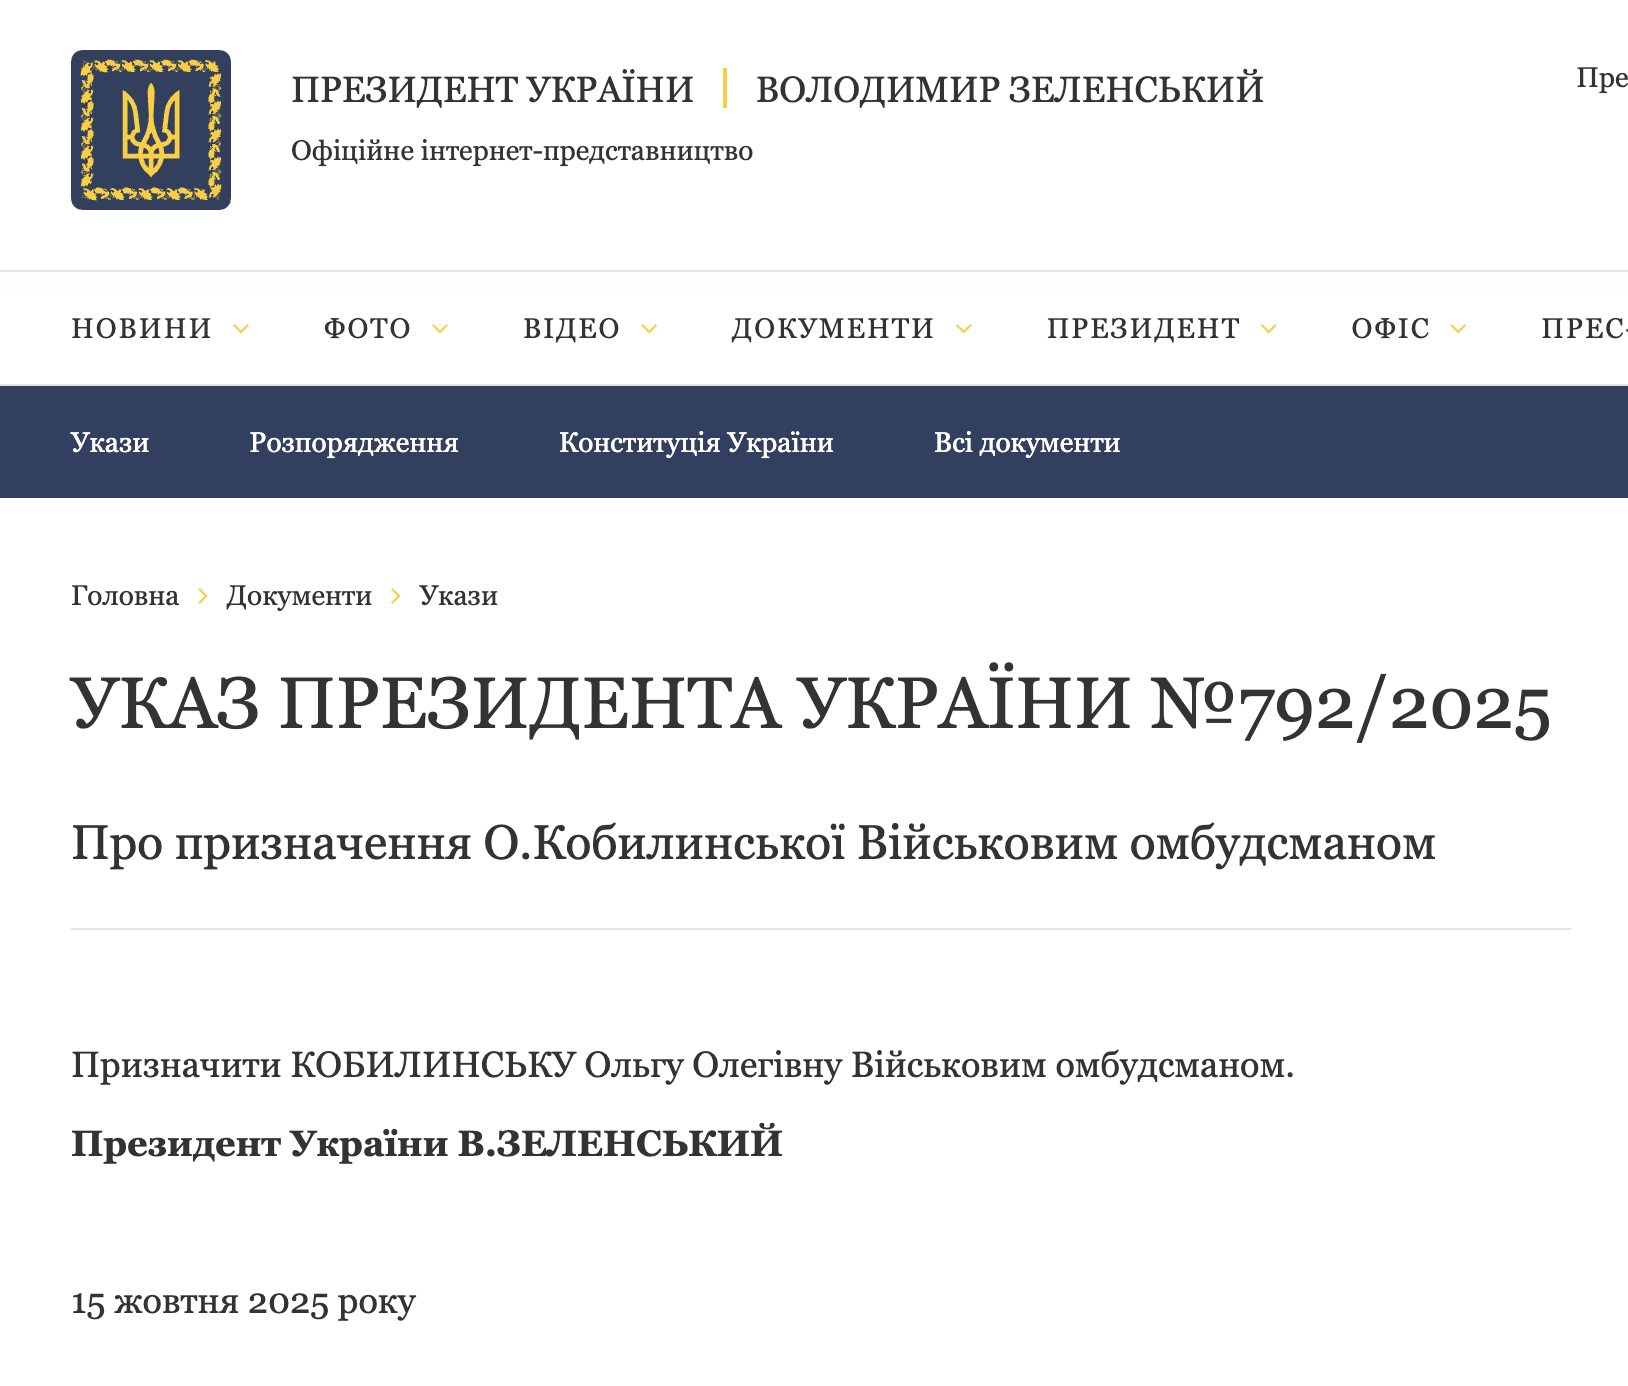Expand the ПРЕЗИДЕНТ dropdown chevron
Image resolution: width=1628 pixels, height=1386 pixels.
click(x=1270, y=328)
